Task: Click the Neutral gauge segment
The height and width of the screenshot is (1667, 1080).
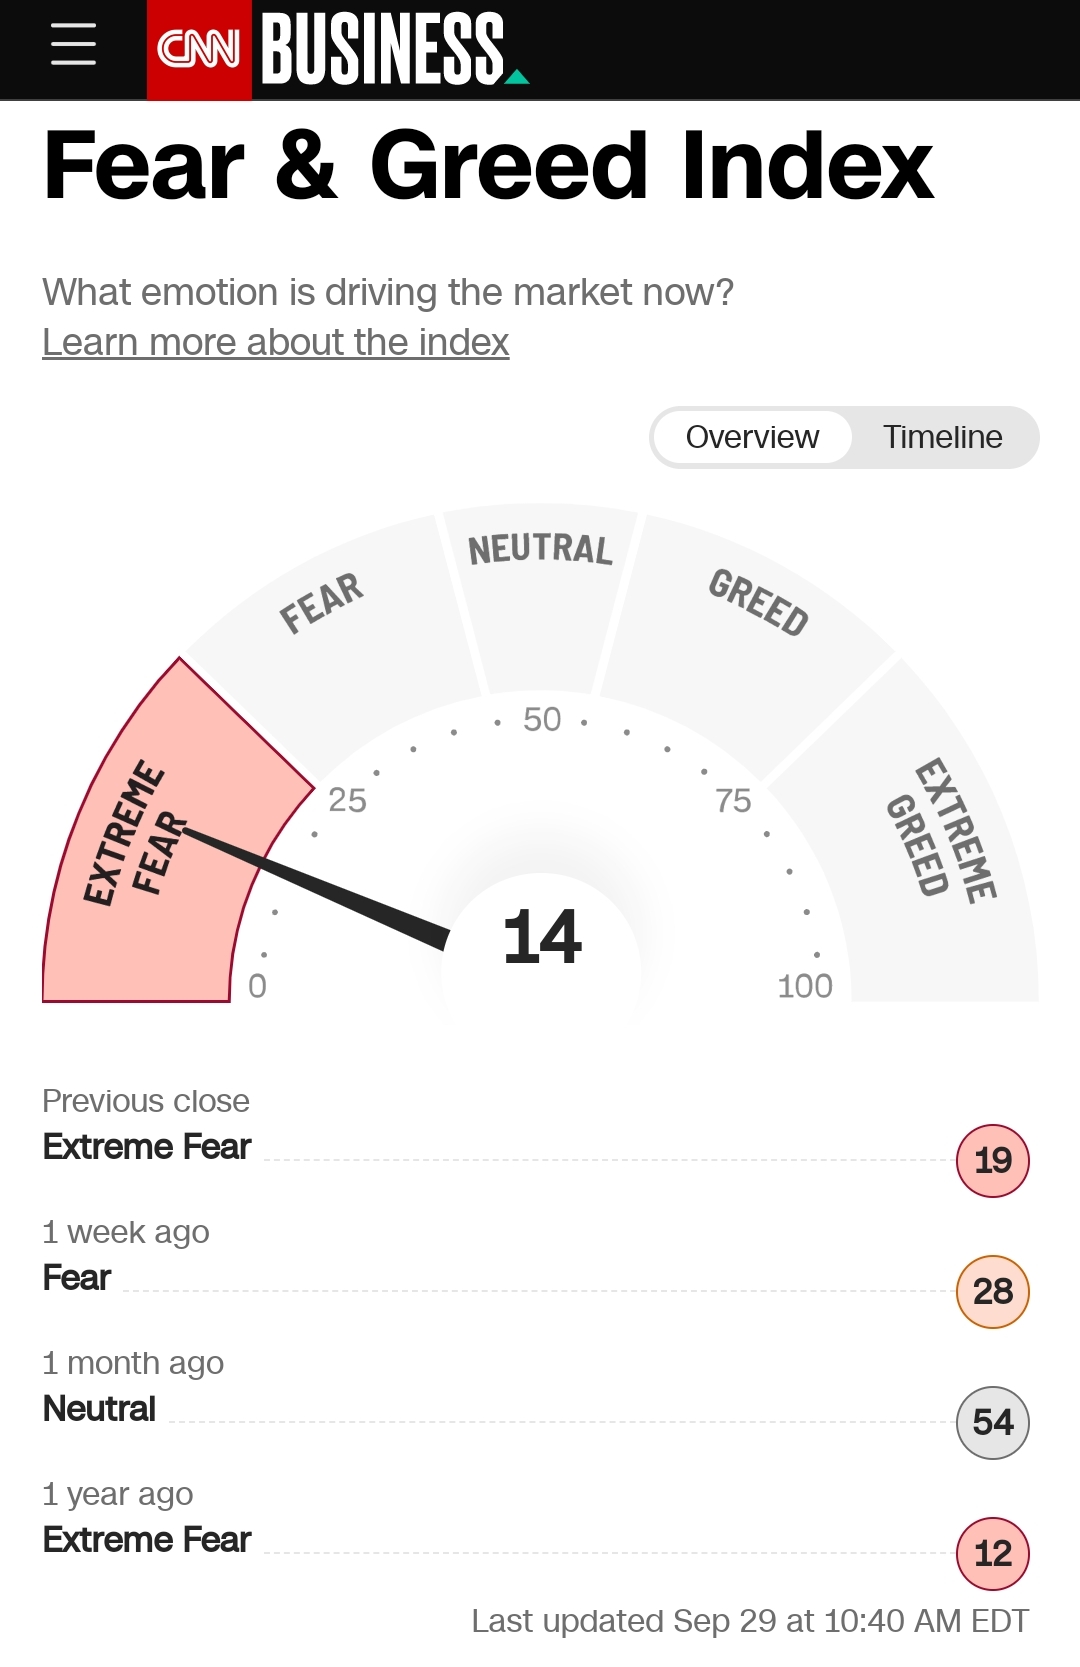Action: [x=540, y=600]
